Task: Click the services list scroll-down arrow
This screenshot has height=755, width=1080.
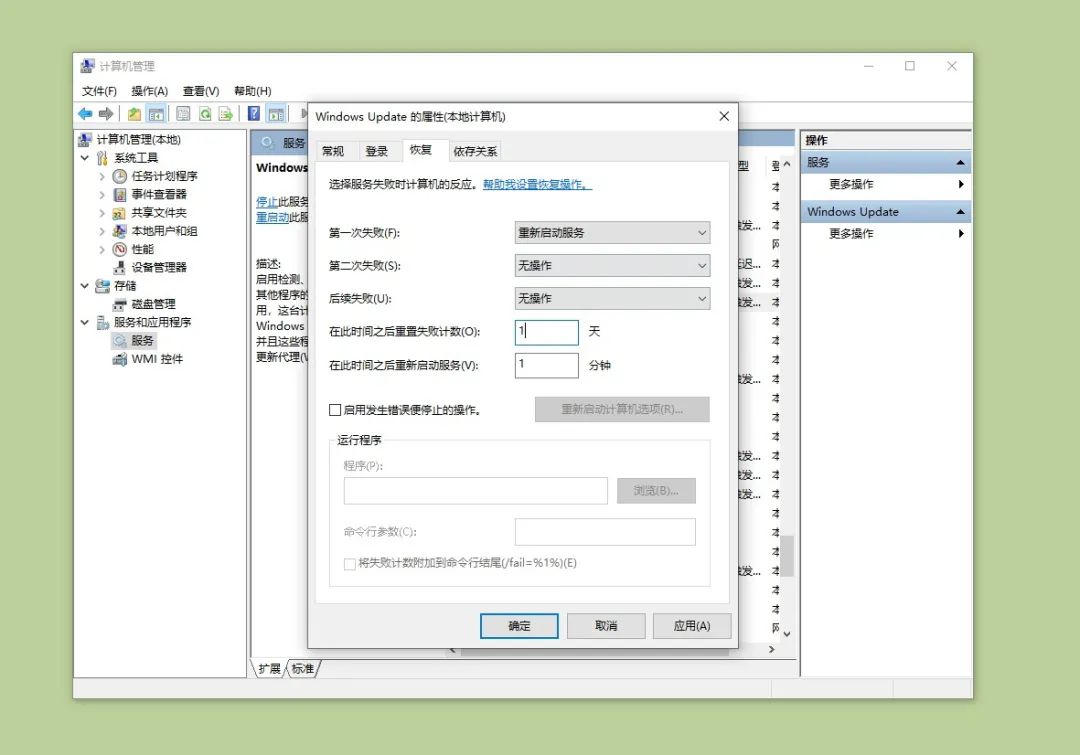Action: tap(787, 634)
